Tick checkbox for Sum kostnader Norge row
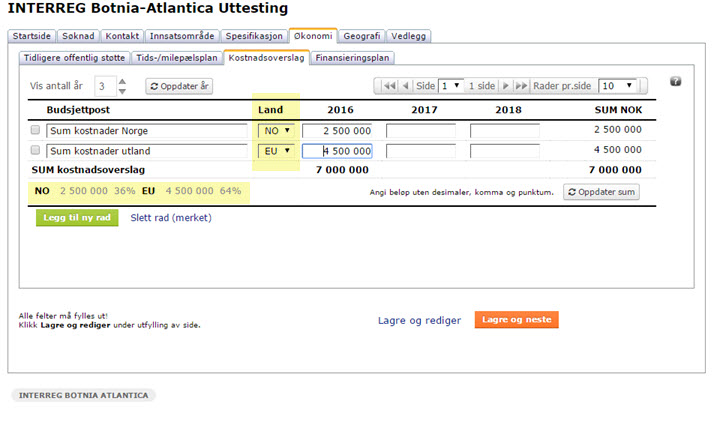Screen dimensions: 717x422 (35, 130)
